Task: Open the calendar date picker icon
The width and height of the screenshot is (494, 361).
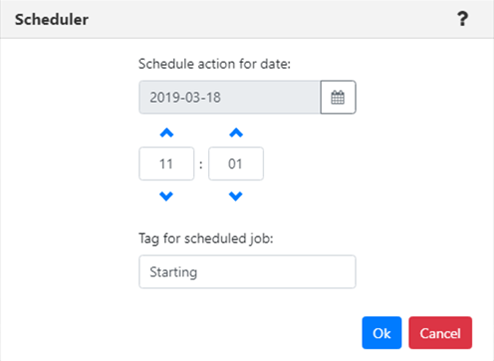Action: pos(338,97)
